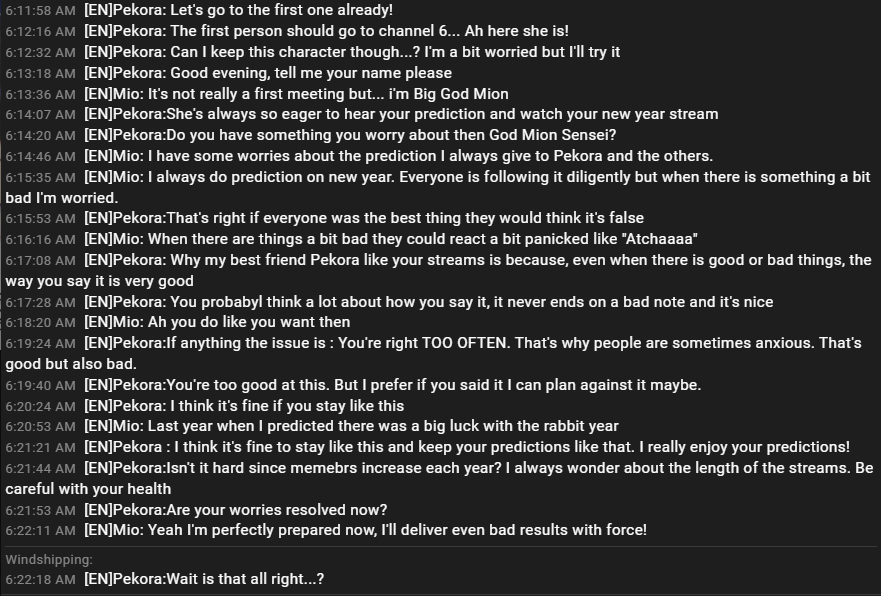The height and width of the screenshot is (596, 881).
Task: Select 'Good evening, tell me your name please' message
Action: point(267,73)
